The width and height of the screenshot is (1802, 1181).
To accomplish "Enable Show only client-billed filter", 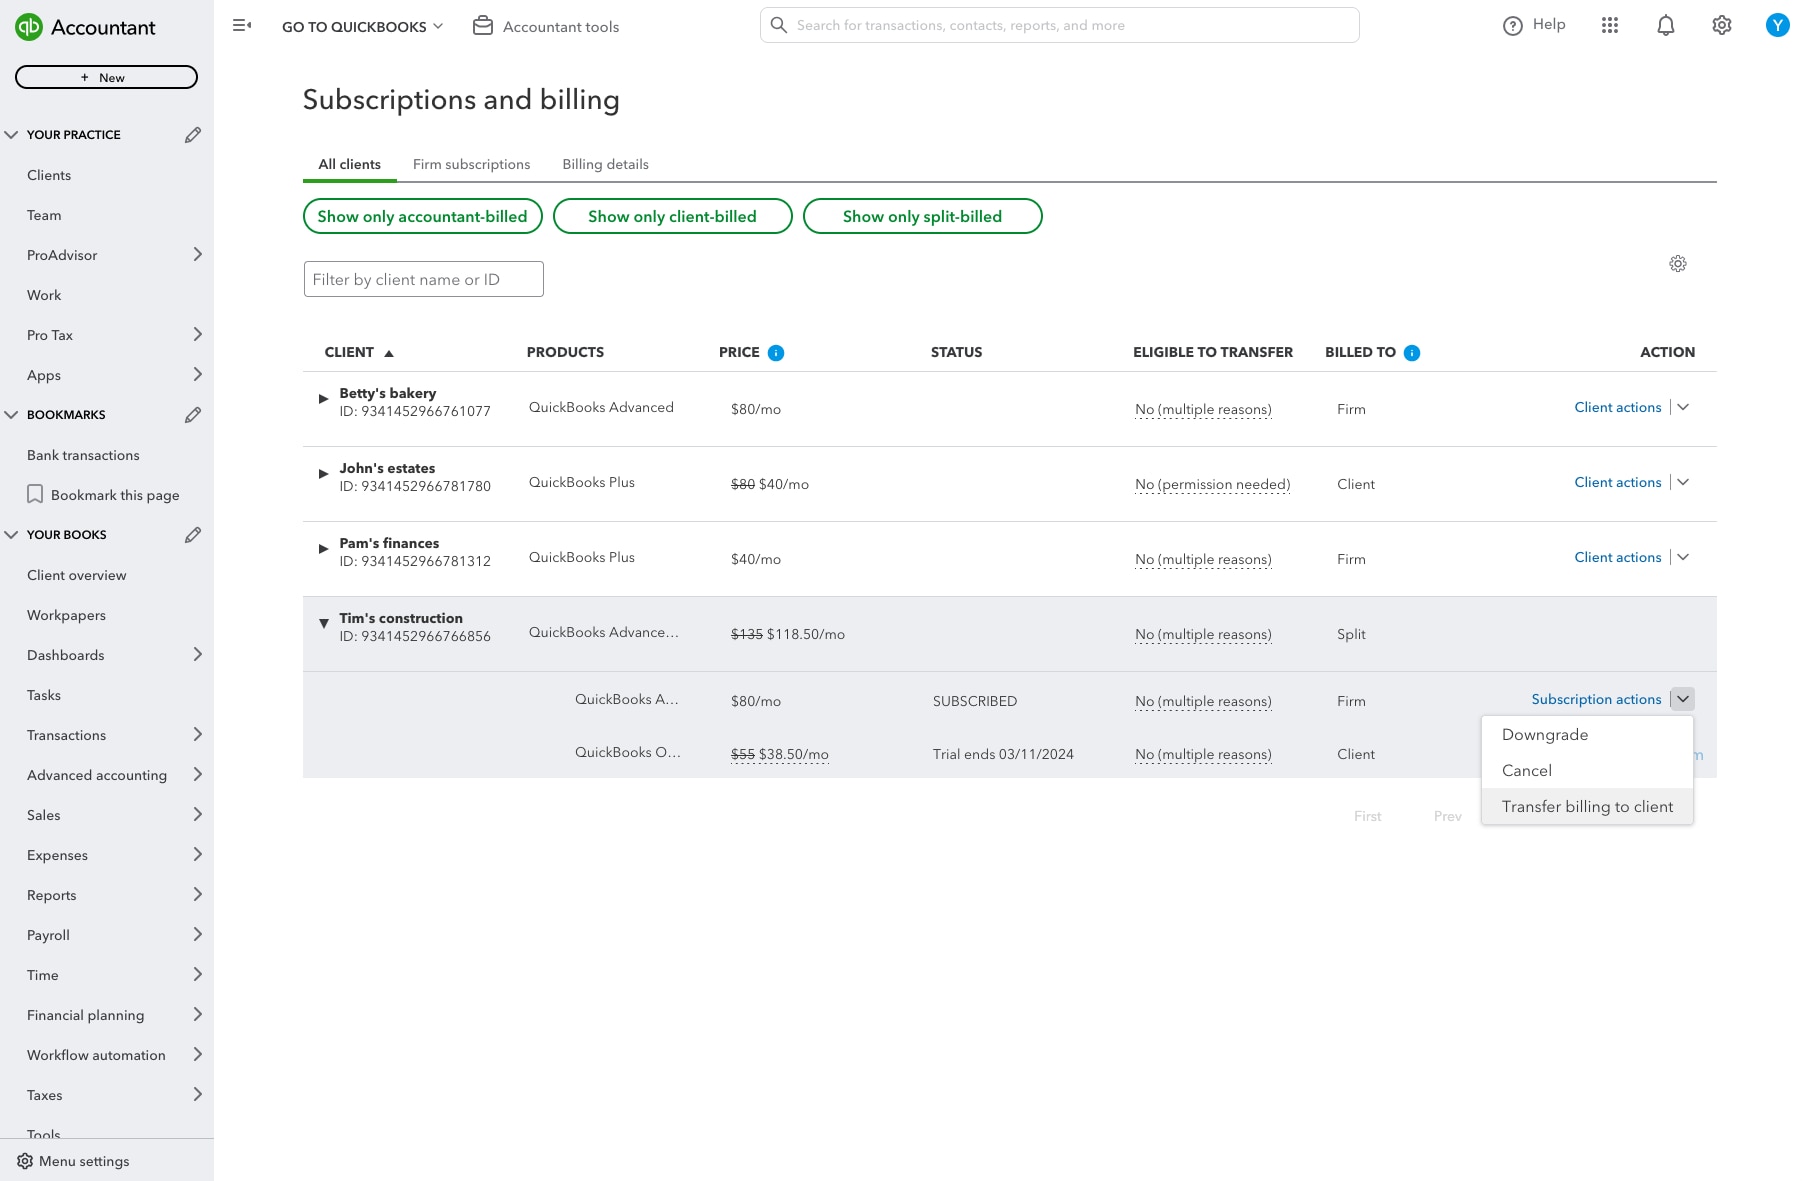I will pyautogui.click(x=672, y=216).
